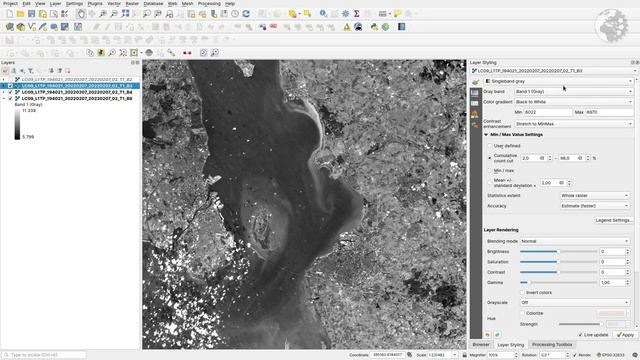Click the yellow triangle toolbar icon
This screenshot has width=640, height=360.
(x=347, y=27)
